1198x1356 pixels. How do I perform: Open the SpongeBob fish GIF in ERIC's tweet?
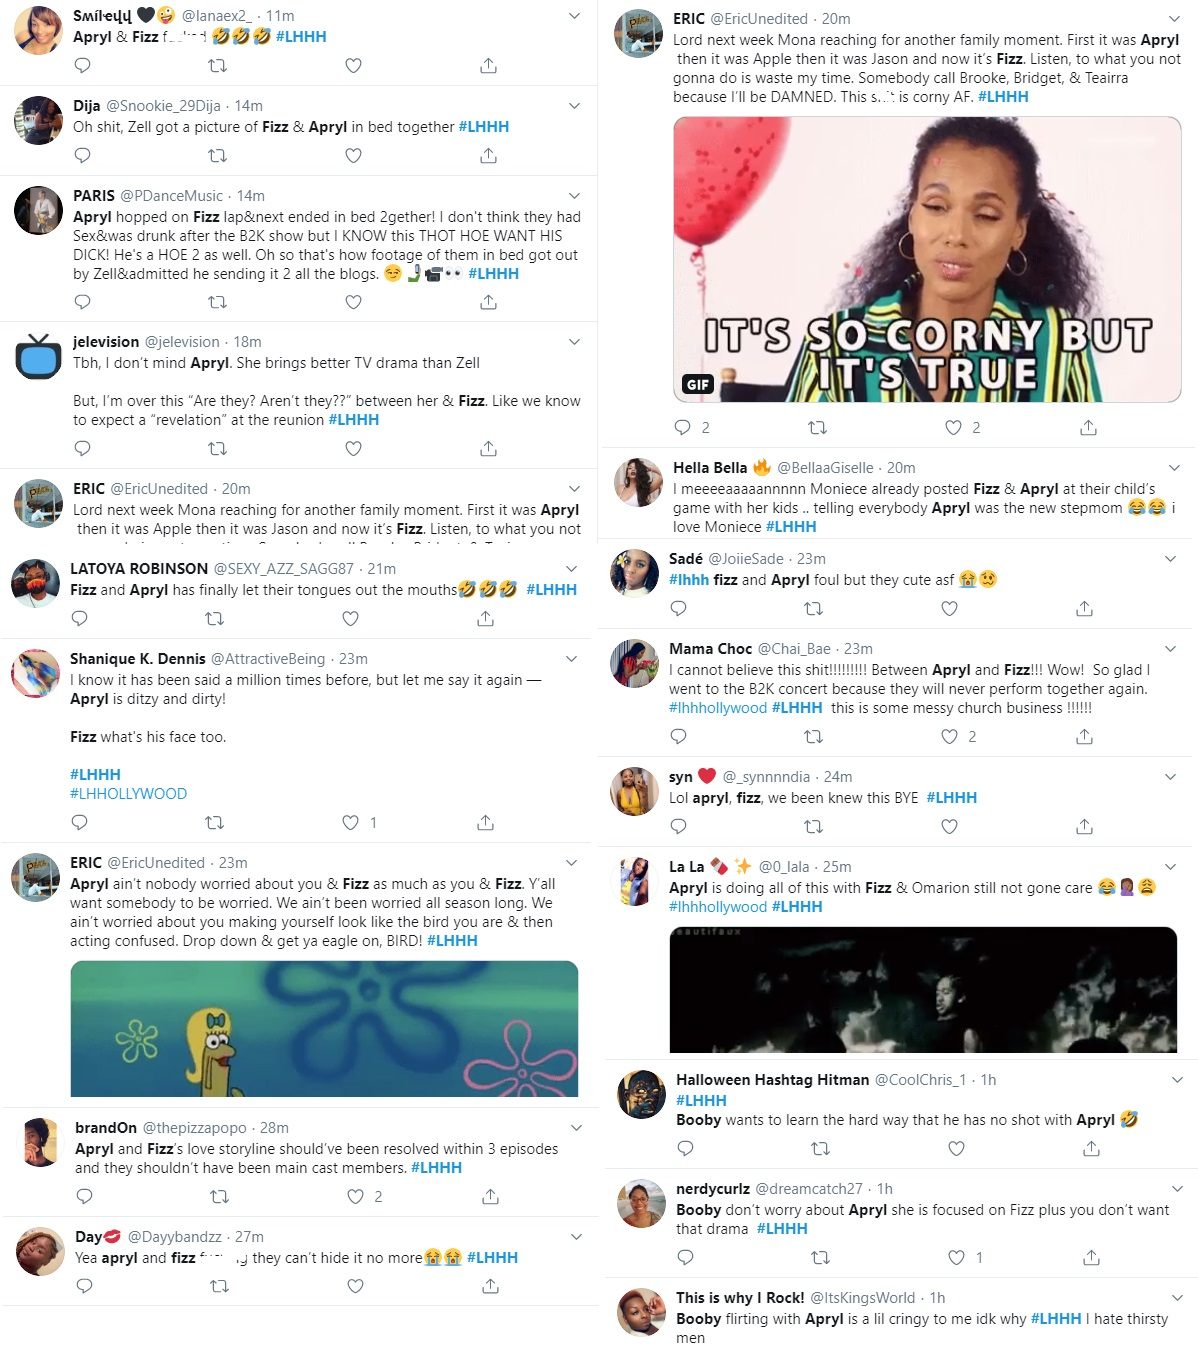point(324,1029)
